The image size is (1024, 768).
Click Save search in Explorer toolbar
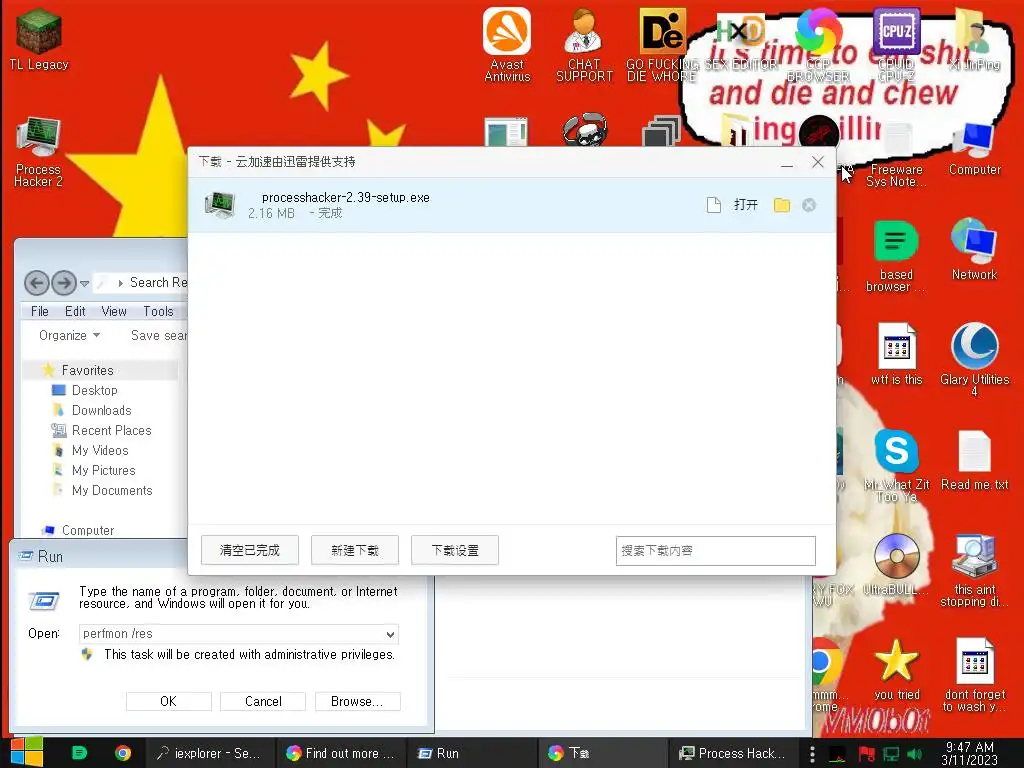[159, 336]
